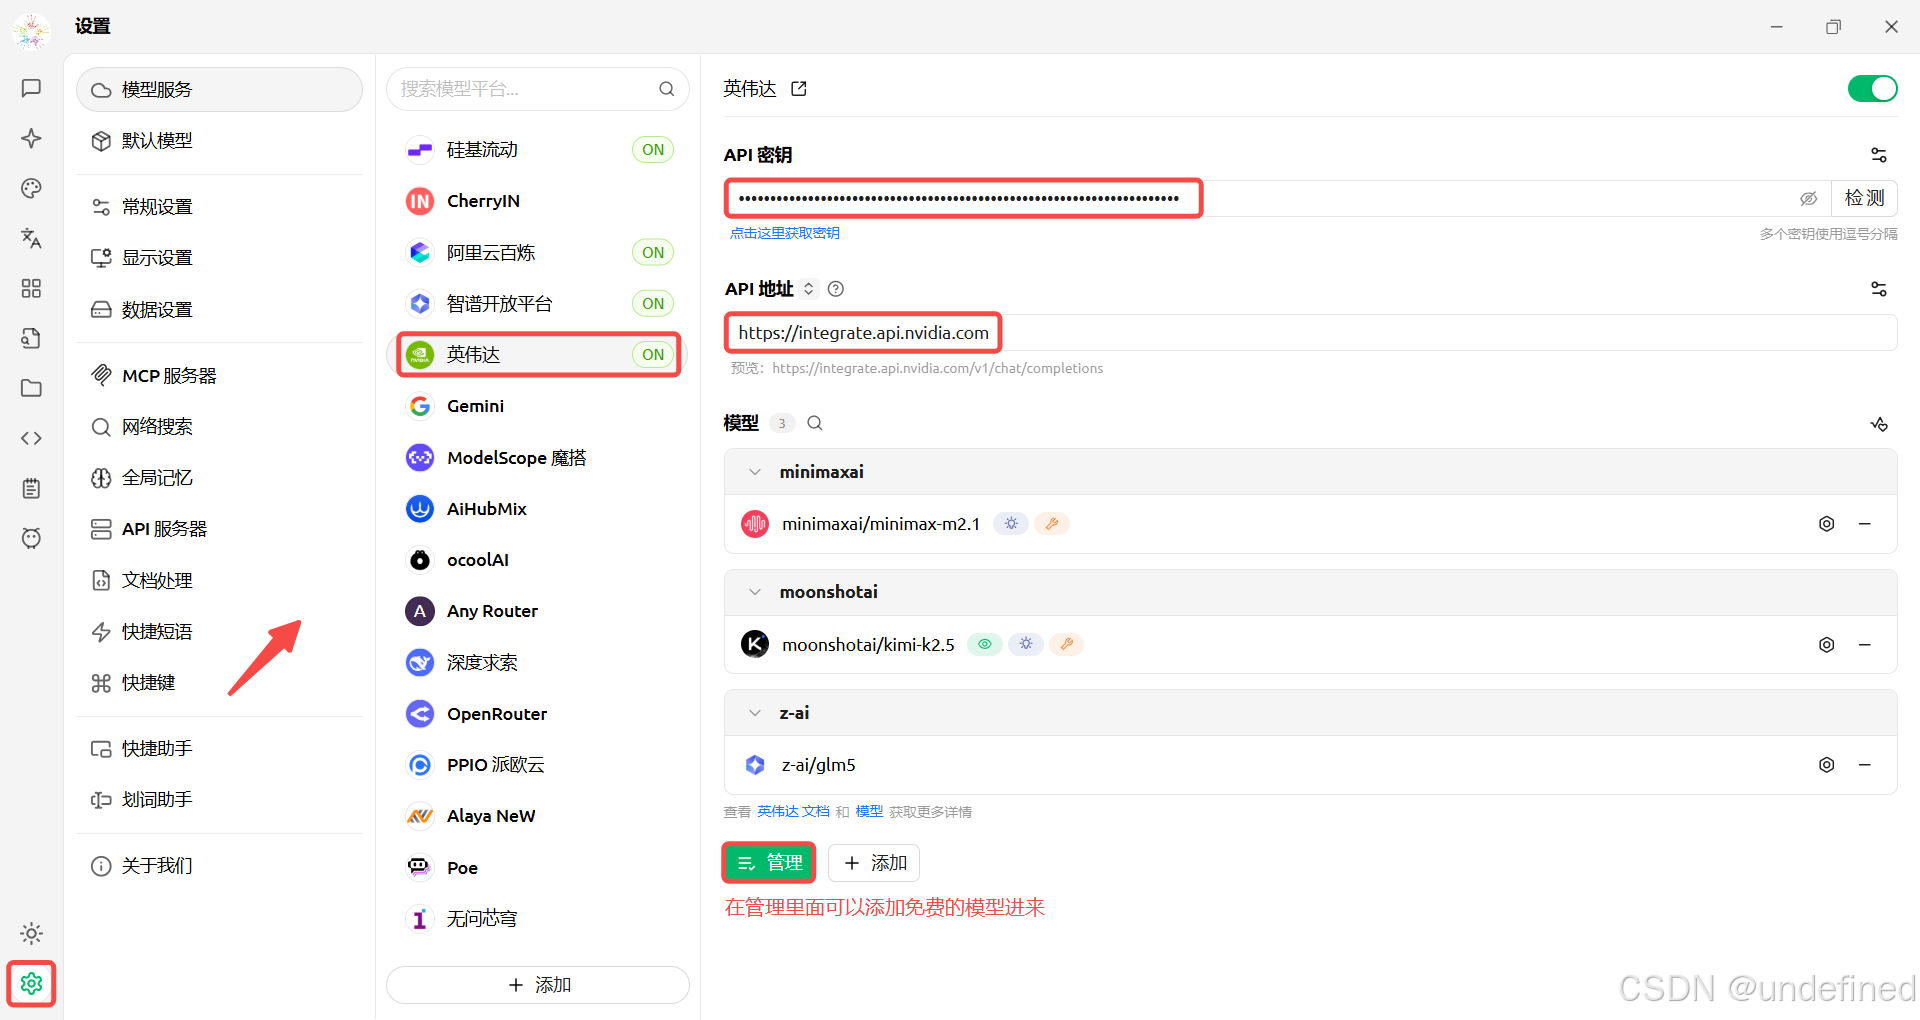The height and width of the screenshot is (1020, 1920).
Task: Click the green 管理 button
Action: 769,863
